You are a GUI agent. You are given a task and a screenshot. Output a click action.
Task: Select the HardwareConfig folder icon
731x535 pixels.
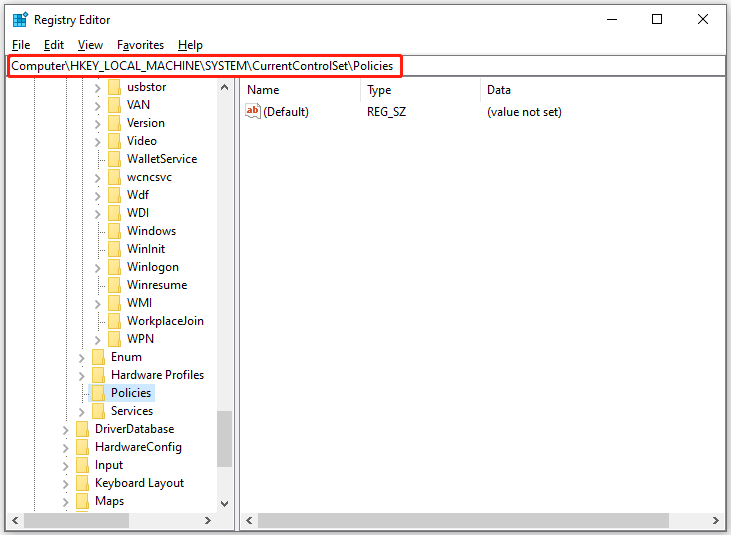(x=83, y=447)
